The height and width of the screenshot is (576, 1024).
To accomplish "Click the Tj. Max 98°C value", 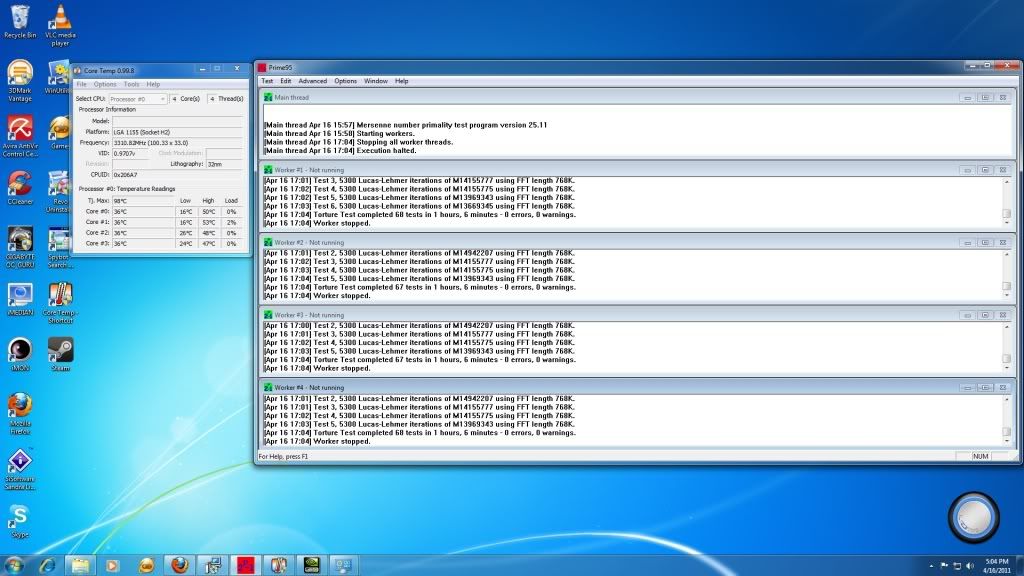I will pos(142,201).
